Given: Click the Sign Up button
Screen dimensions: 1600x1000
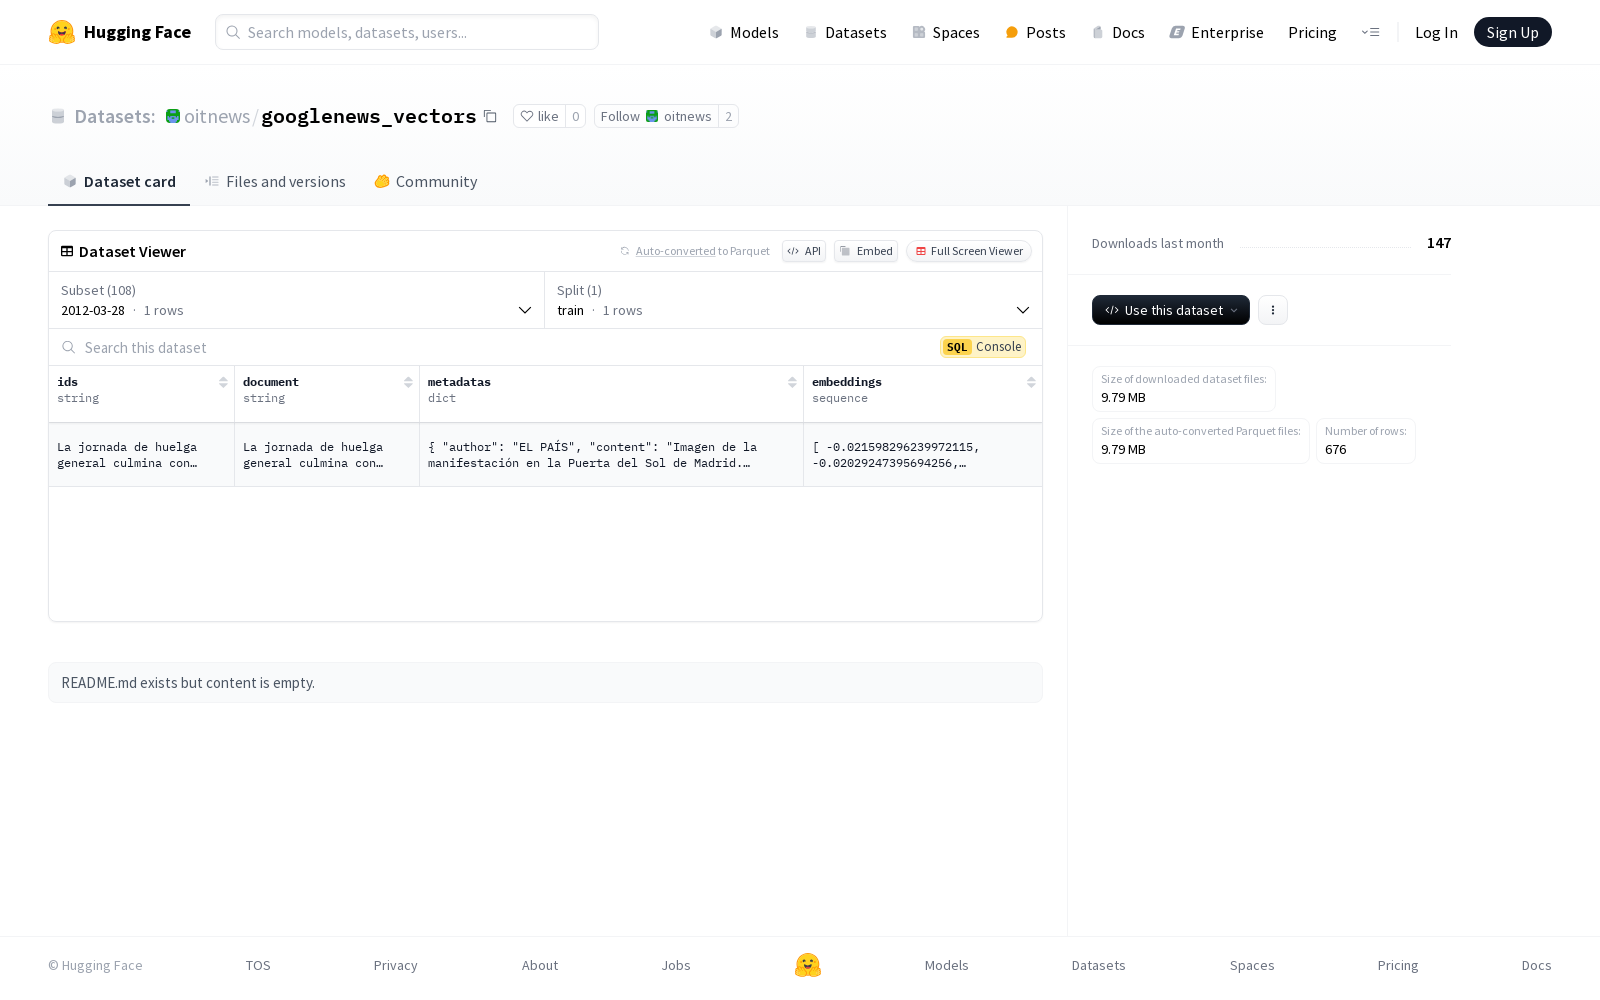Looking at the screenshot, I should 1513,32.
